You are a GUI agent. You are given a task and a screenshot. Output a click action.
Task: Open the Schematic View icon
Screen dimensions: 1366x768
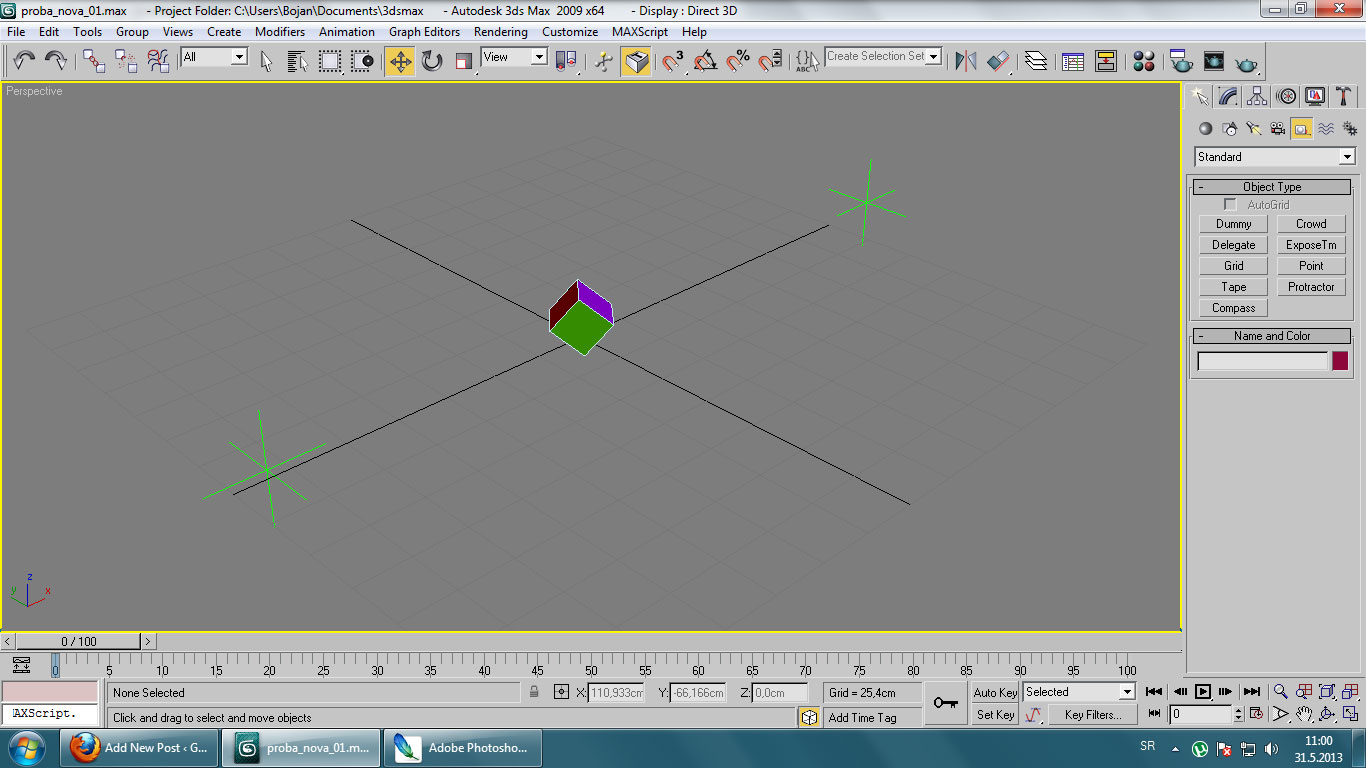pos(1106,61)
